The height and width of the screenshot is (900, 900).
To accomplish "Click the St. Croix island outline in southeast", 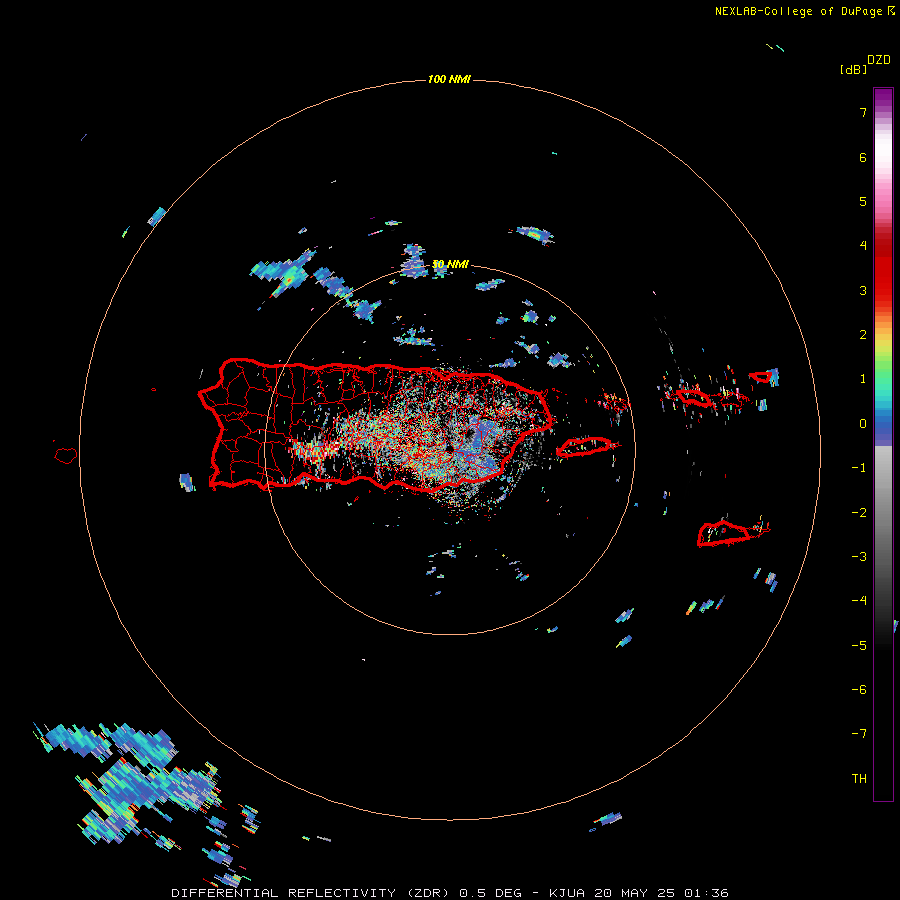I will 732,533.
